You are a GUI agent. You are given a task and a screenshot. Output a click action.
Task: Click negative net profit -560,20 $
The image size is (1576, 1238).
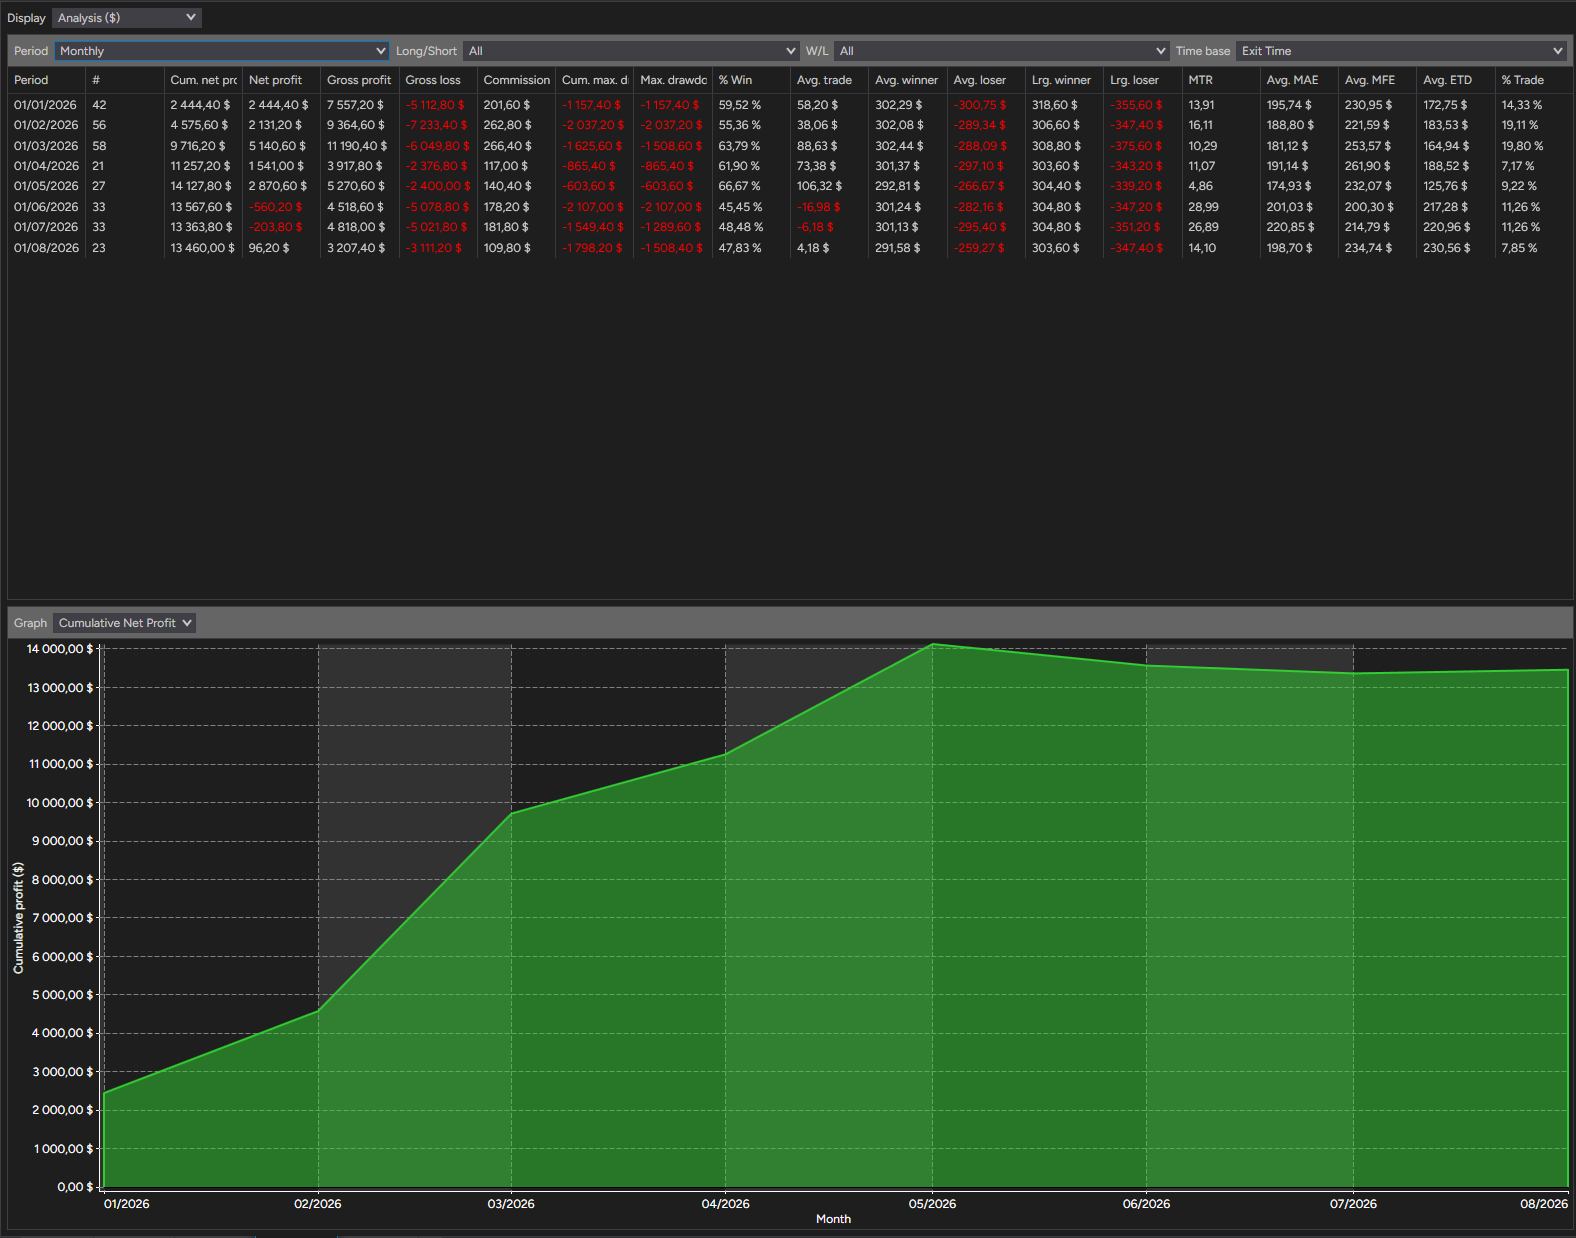click(x=275, y=207)
